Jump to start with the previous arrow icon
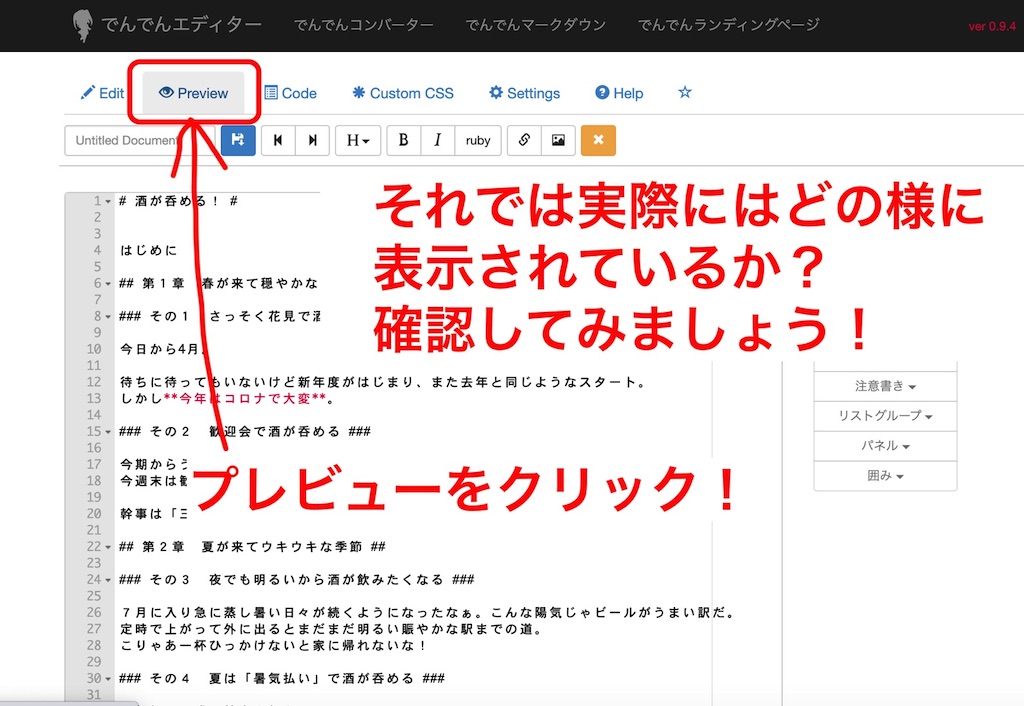Screen dimensions: 1024x706 point(278,141)
